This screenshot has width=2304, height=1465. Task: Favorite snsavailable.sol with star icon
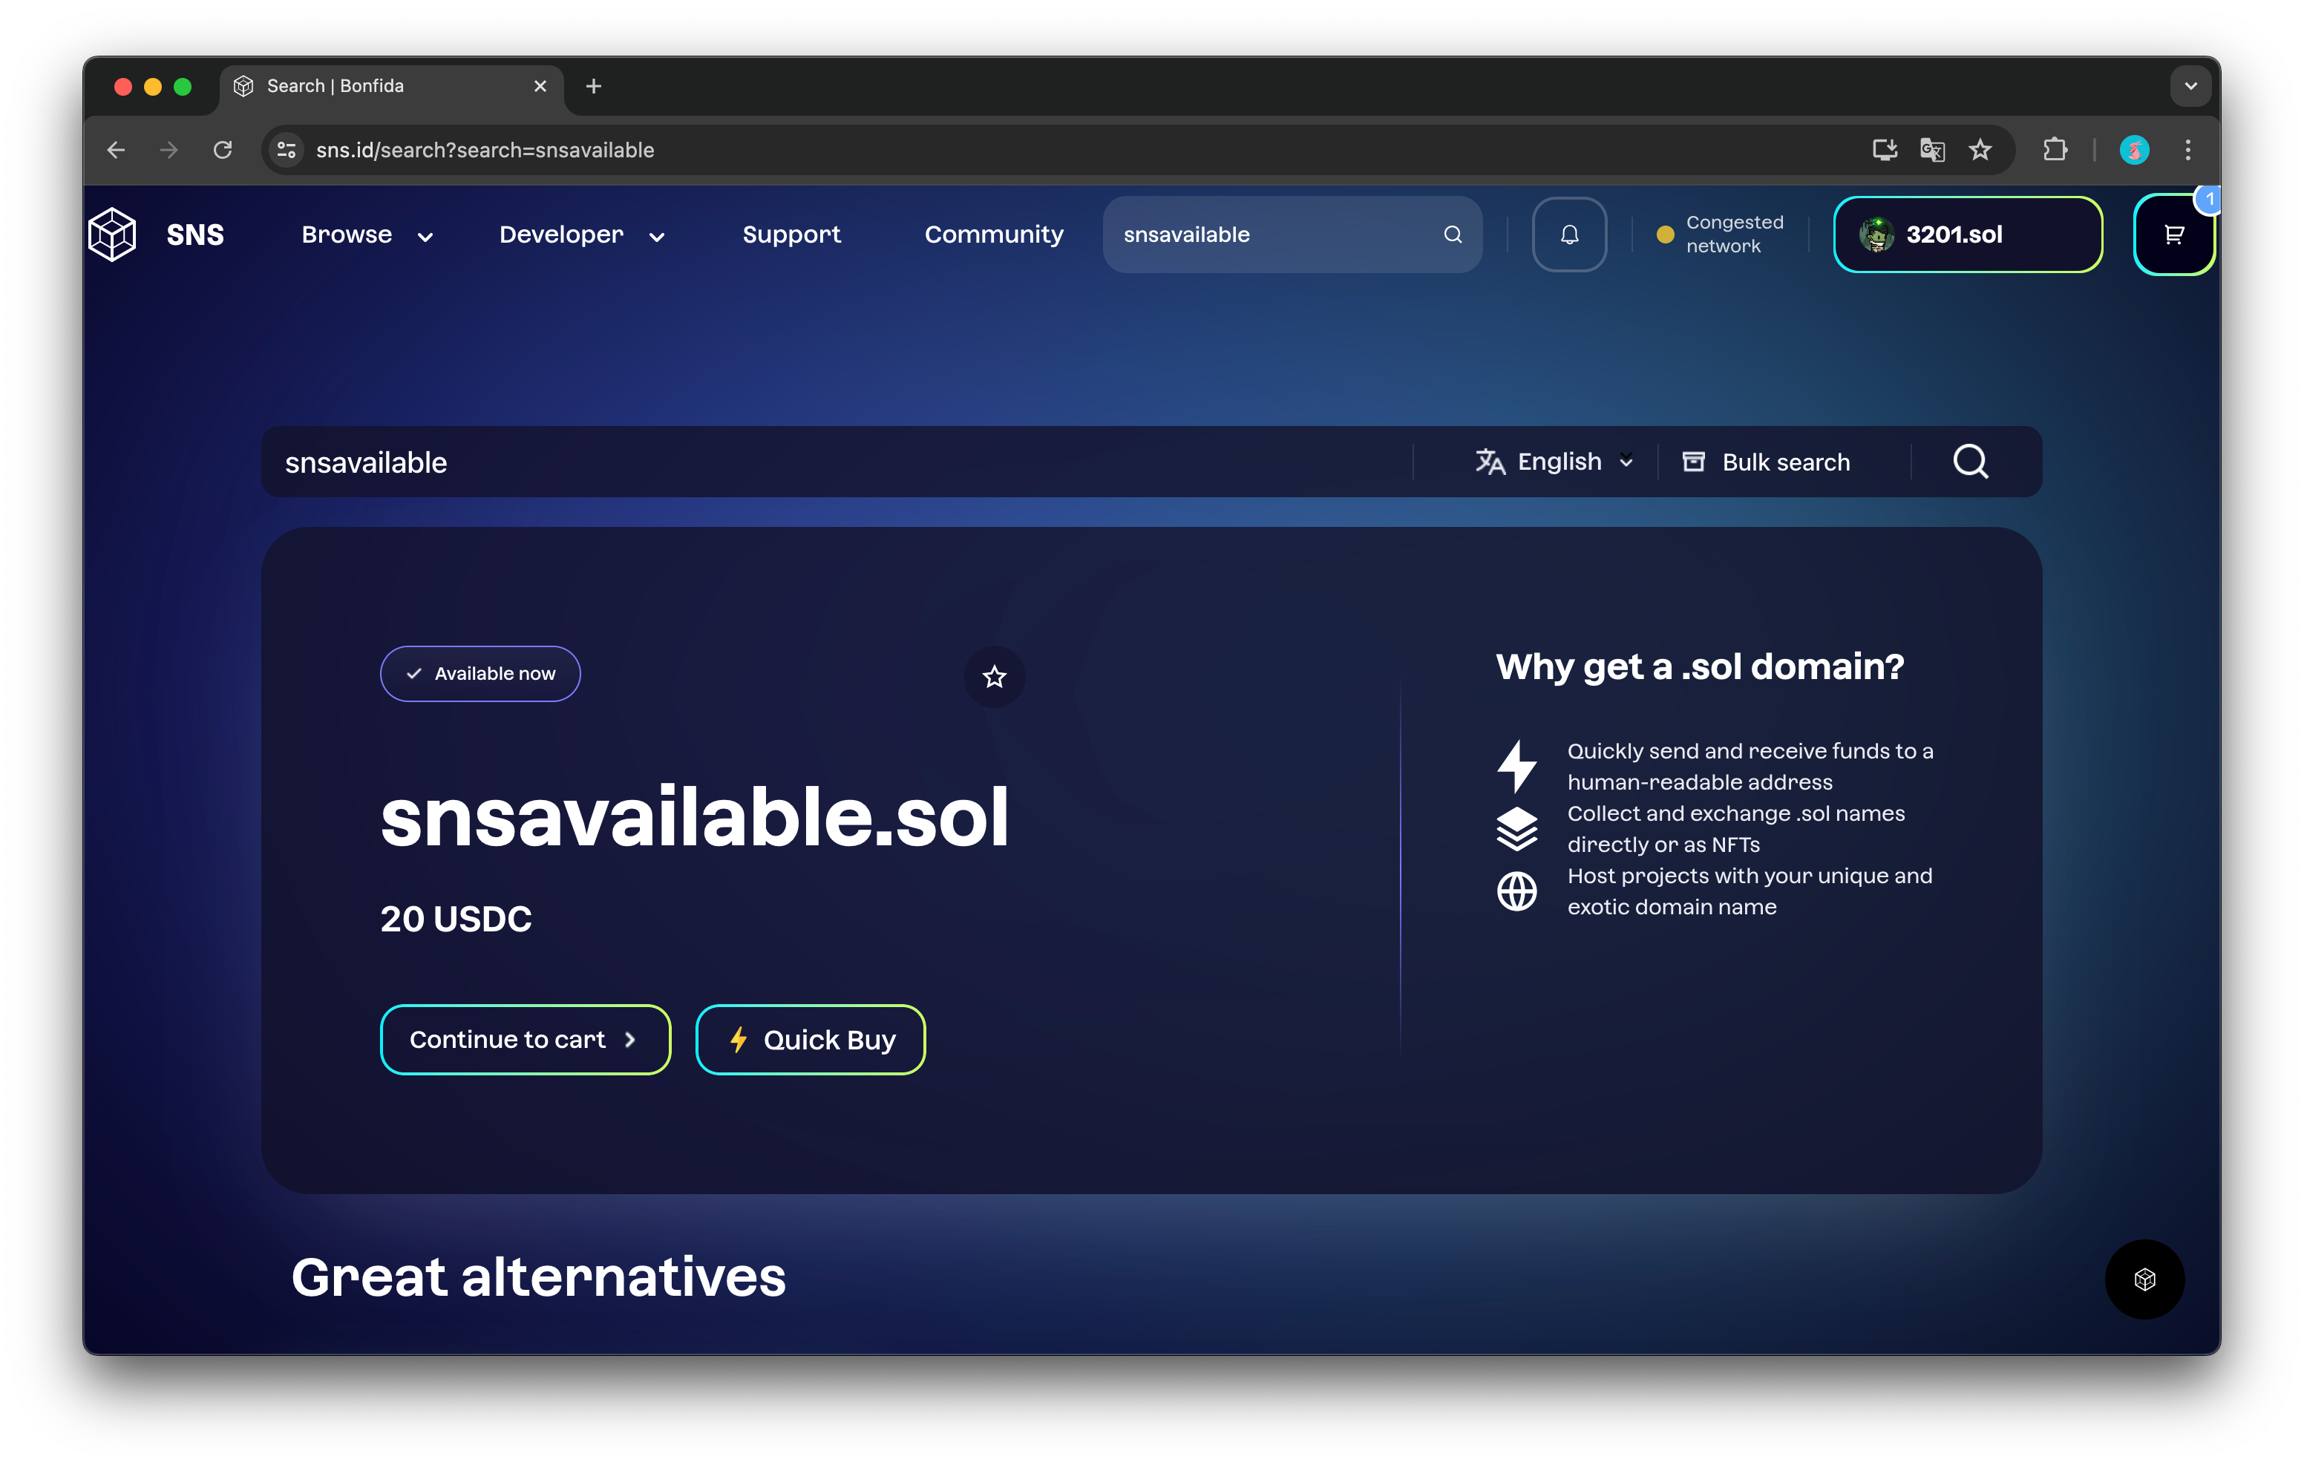pyautogui.click(x=993, y=677)
